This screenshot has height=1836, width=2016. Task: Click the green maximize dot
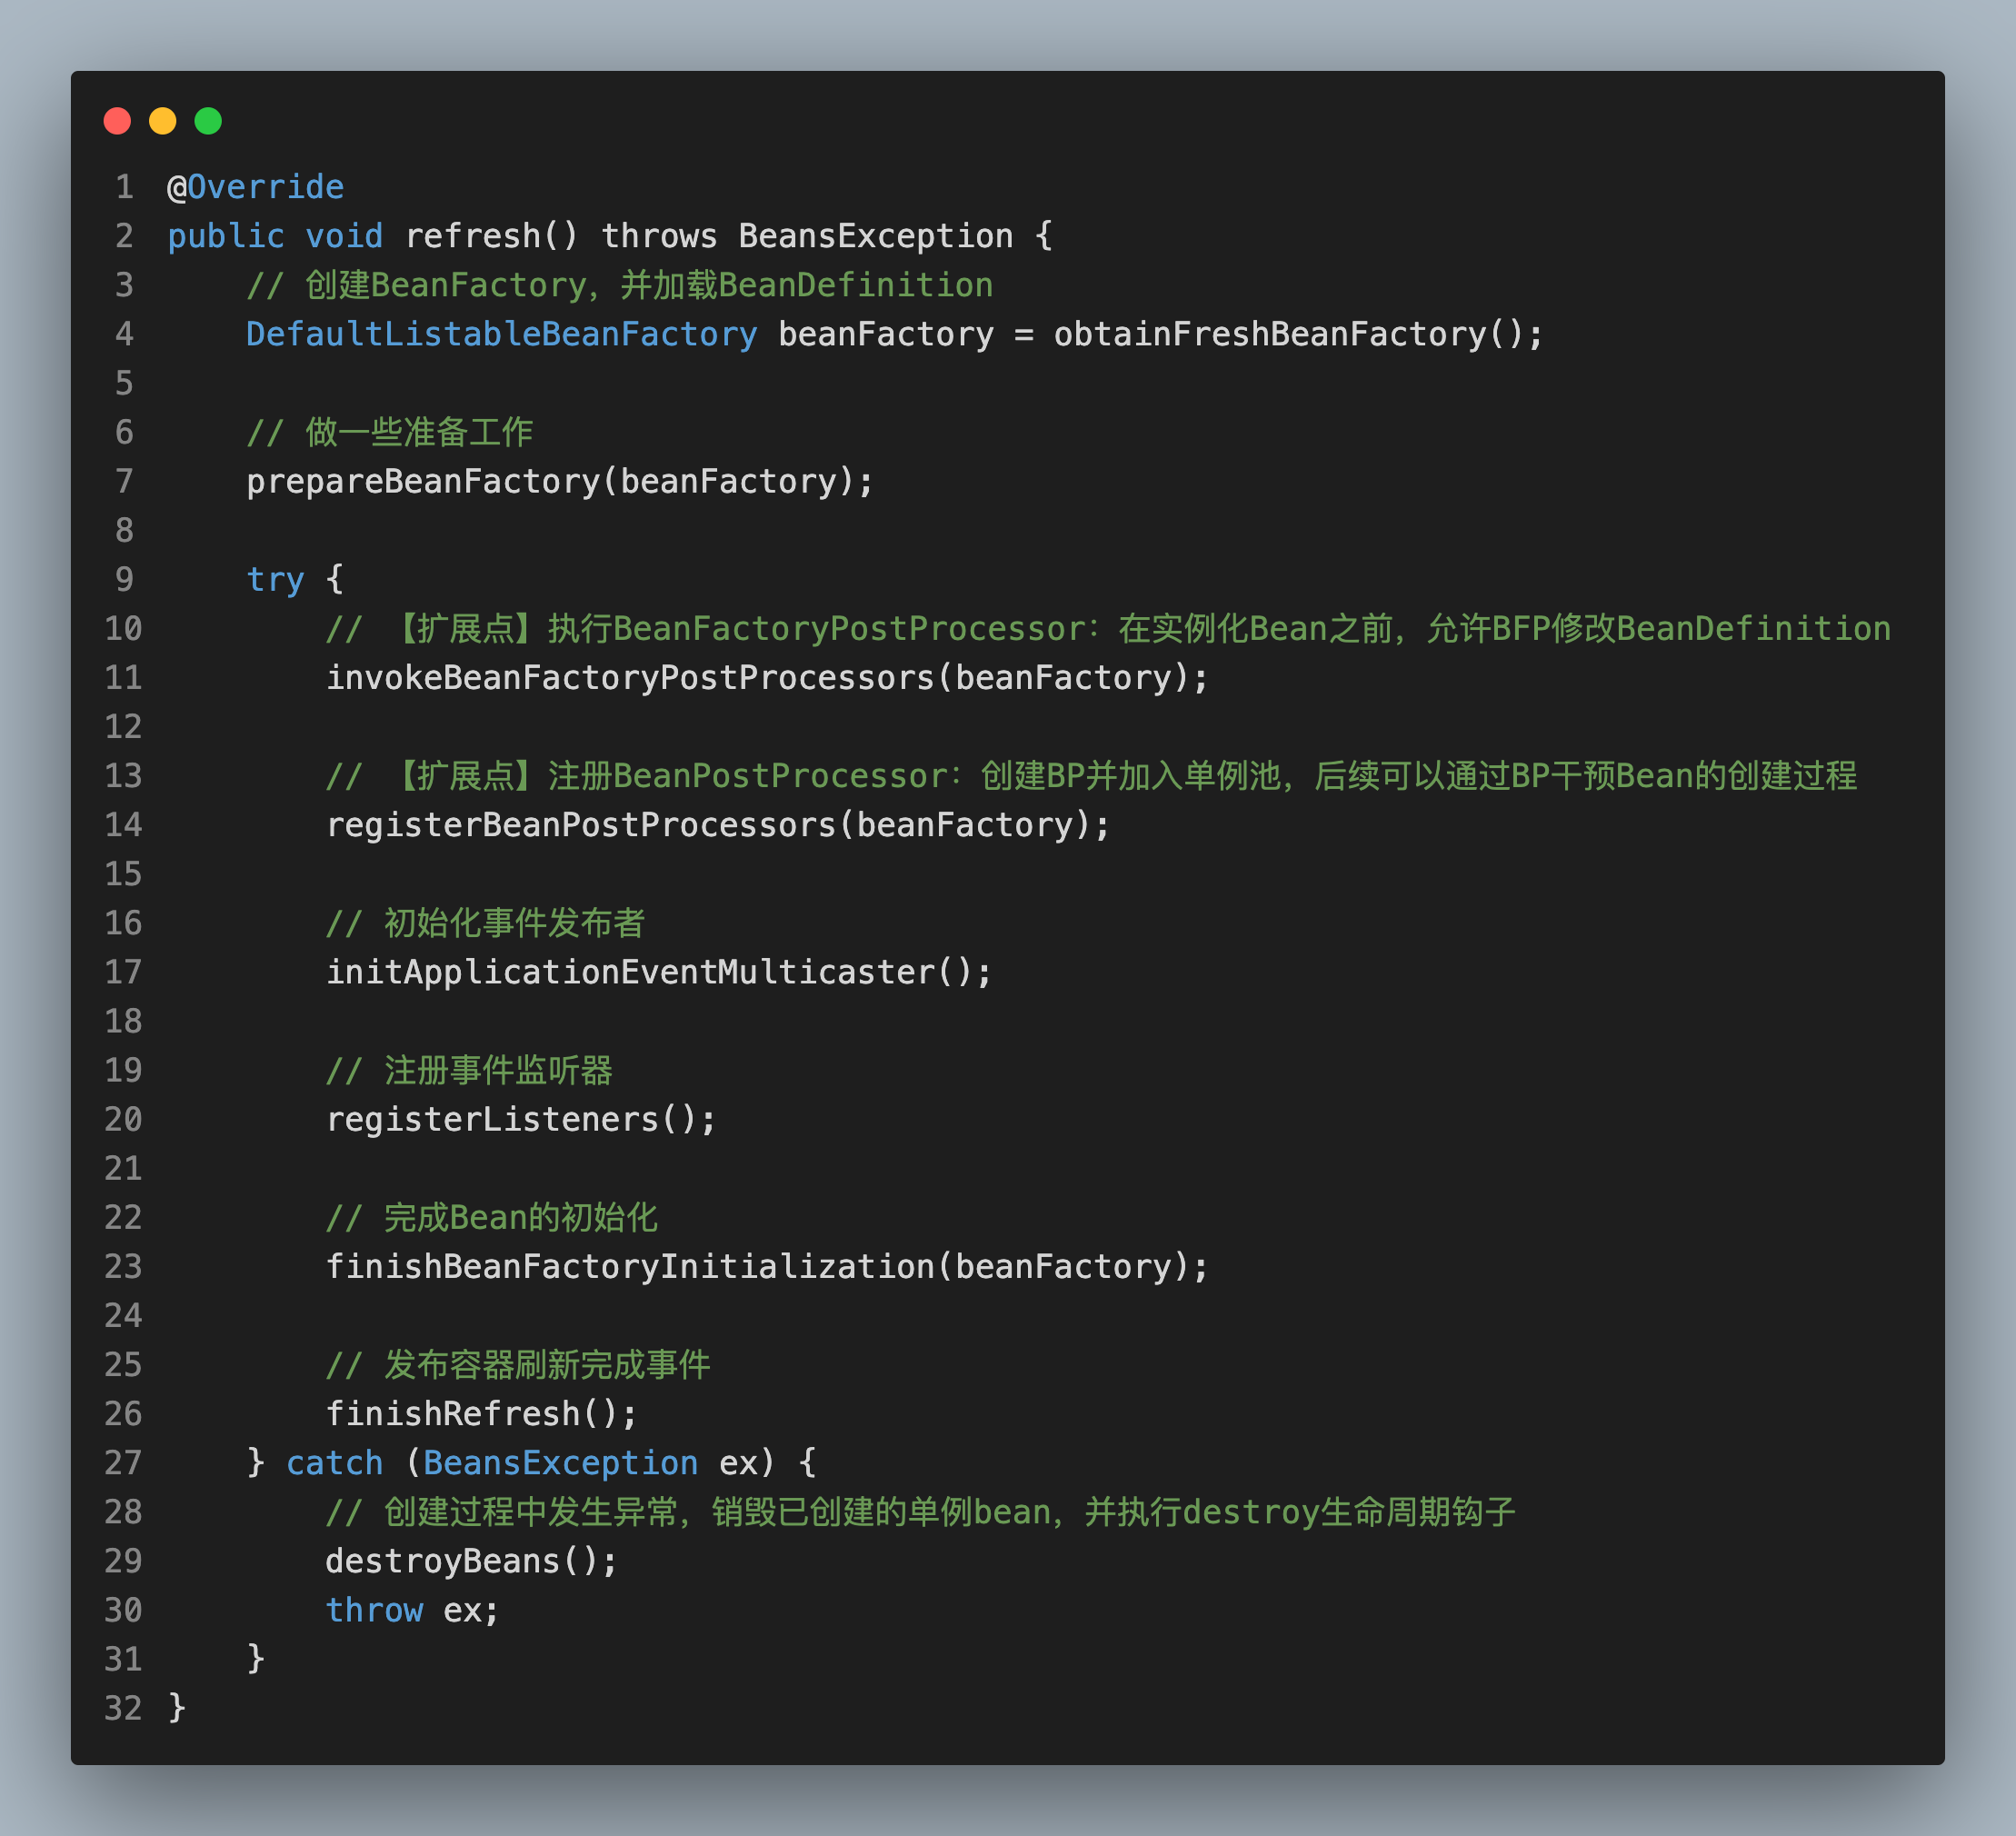coord(208,121)
